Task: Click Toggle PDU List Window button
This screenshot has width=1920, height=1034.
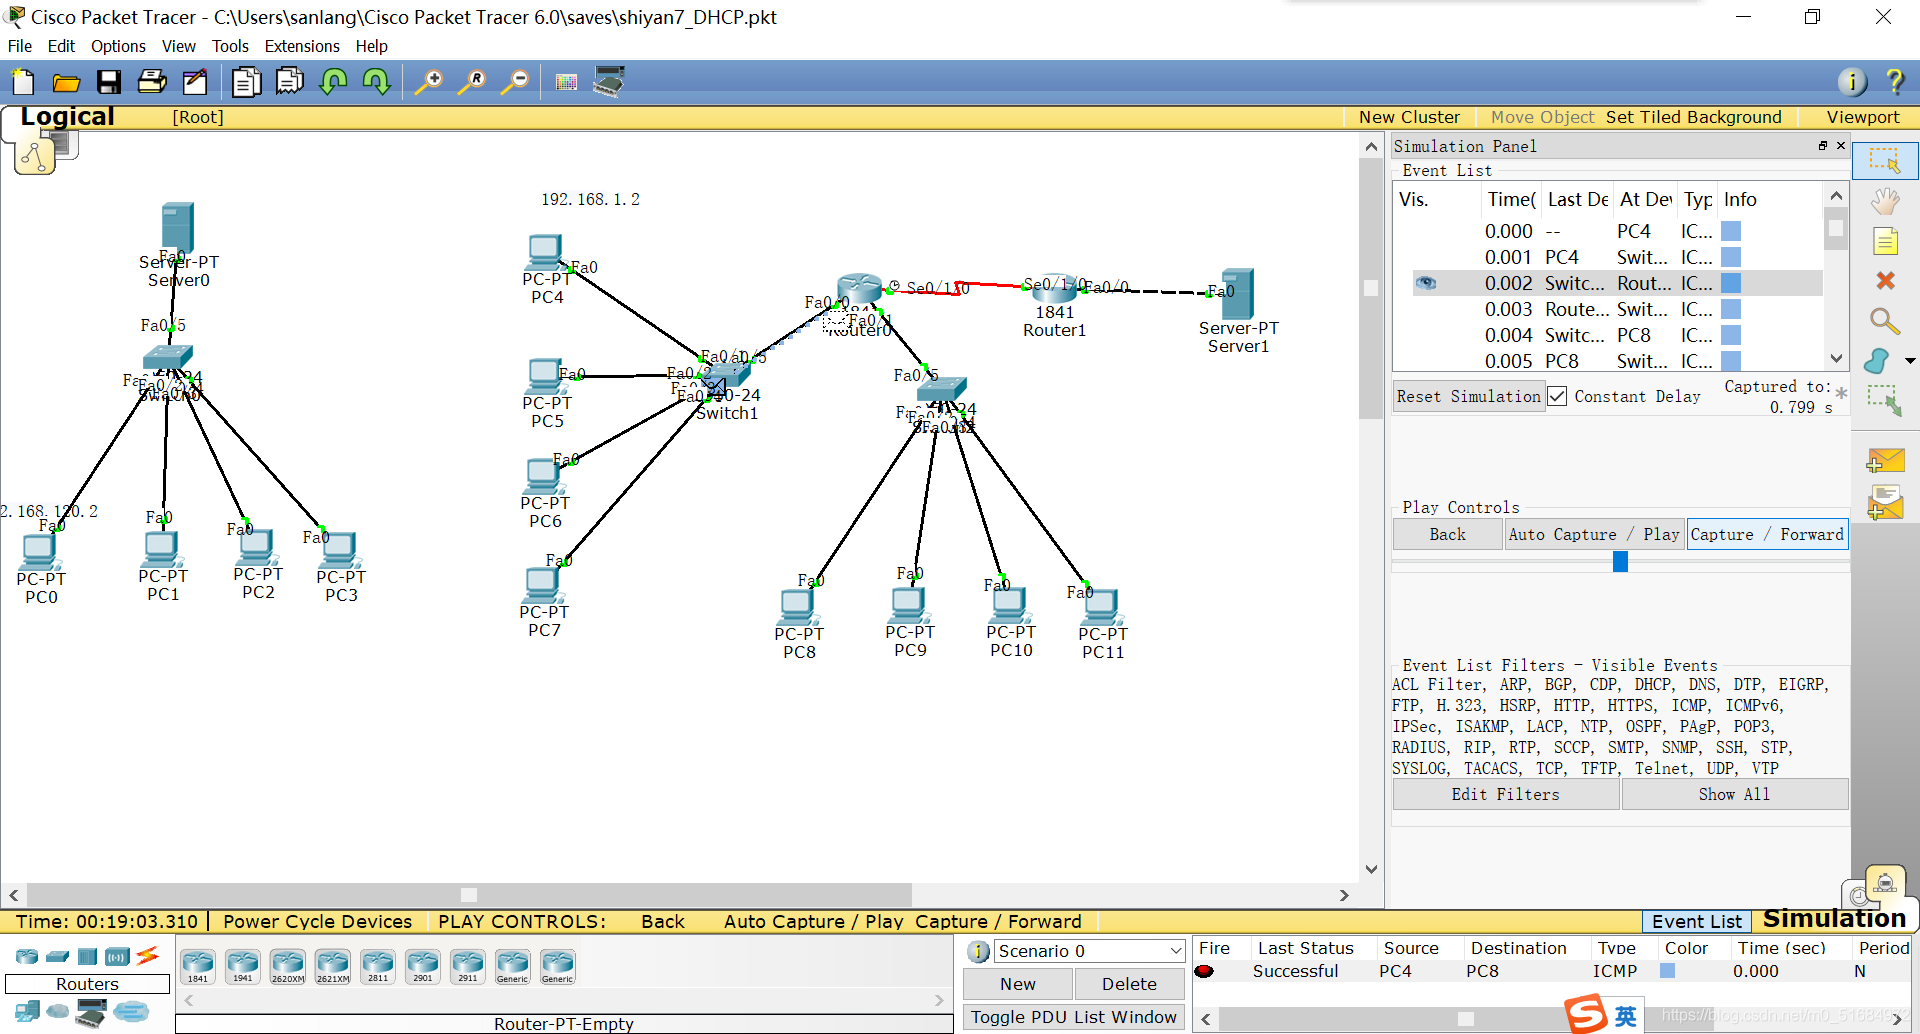Action: [1074, 1017]
